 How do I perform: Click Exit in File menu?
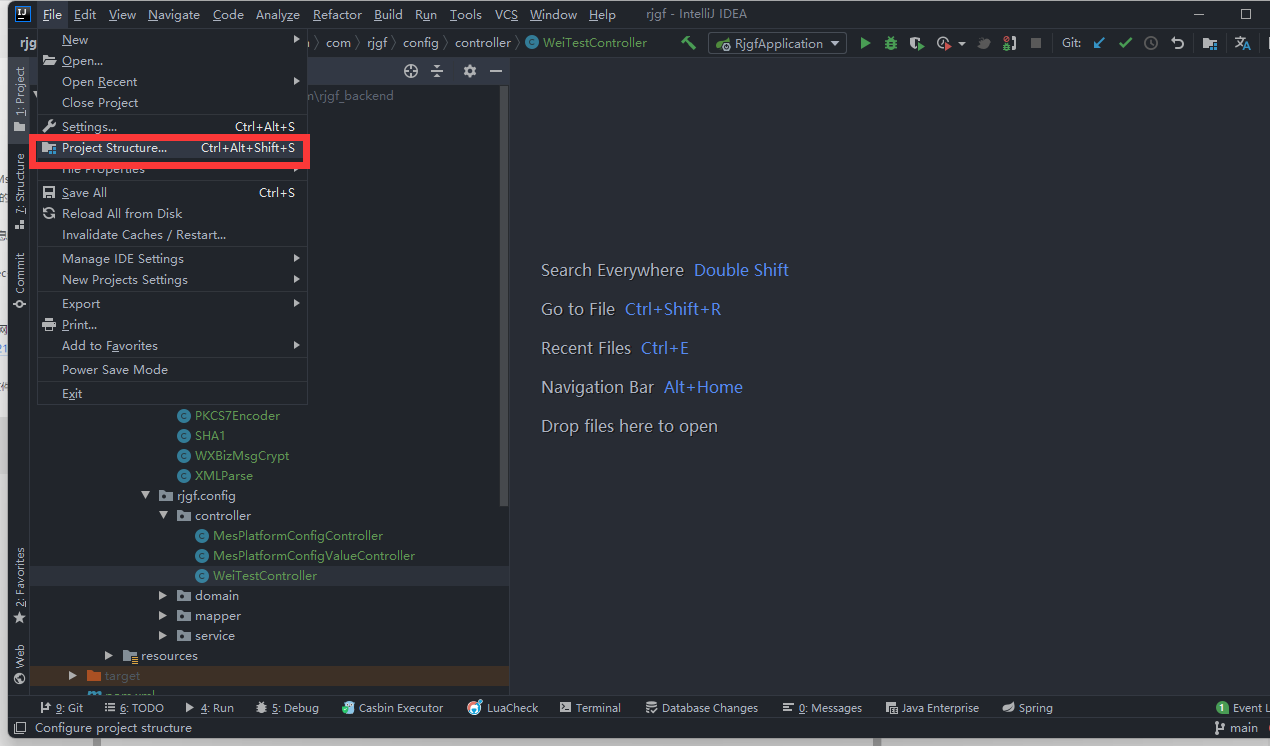(172, 394)
